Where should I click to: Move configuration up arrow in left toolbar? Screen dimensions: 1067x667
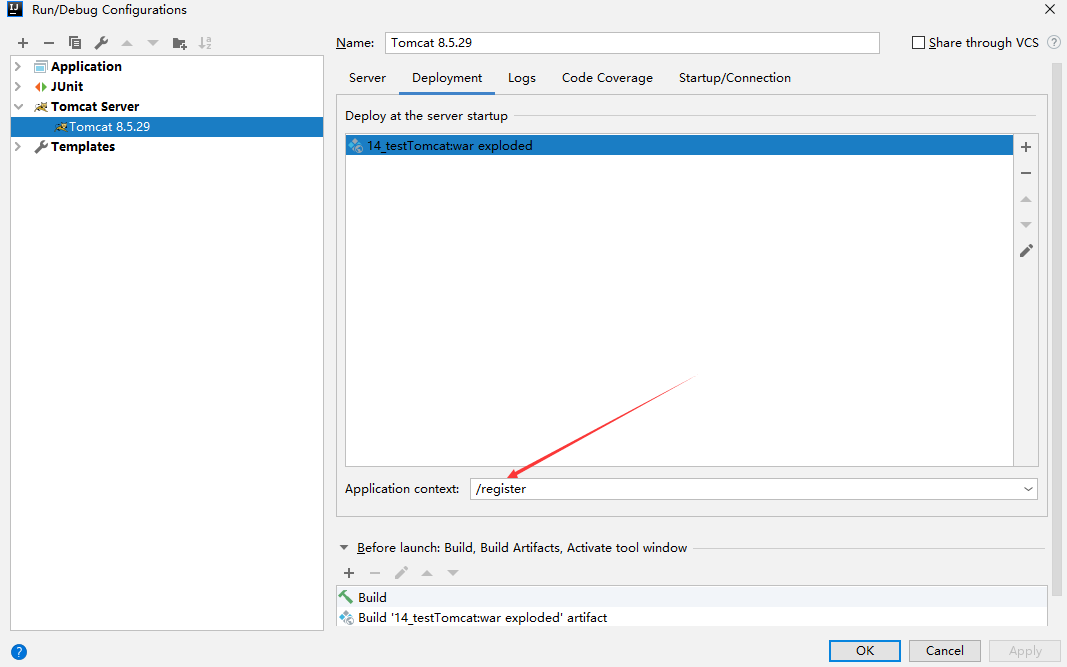(127, 43)
